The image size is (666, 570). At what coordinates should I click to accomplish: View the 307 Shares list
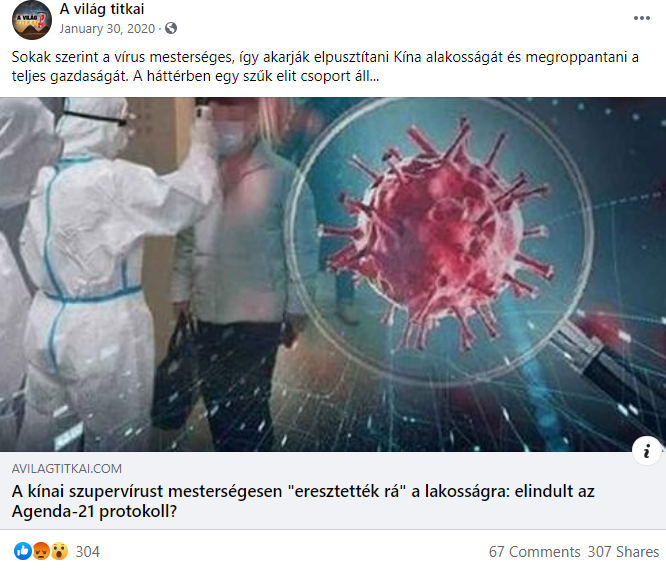point(623,552)
